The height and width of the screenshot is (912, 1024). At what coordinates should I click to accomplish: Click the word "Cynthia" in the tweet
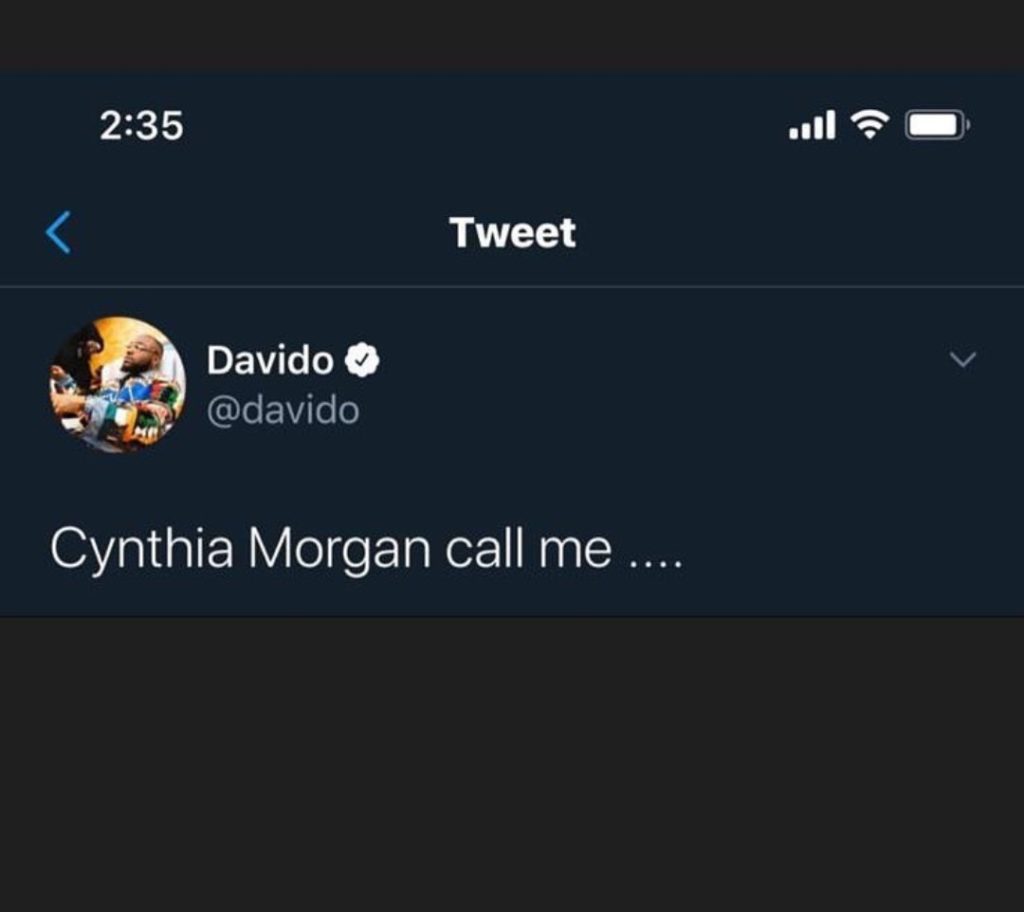(142, 549)
